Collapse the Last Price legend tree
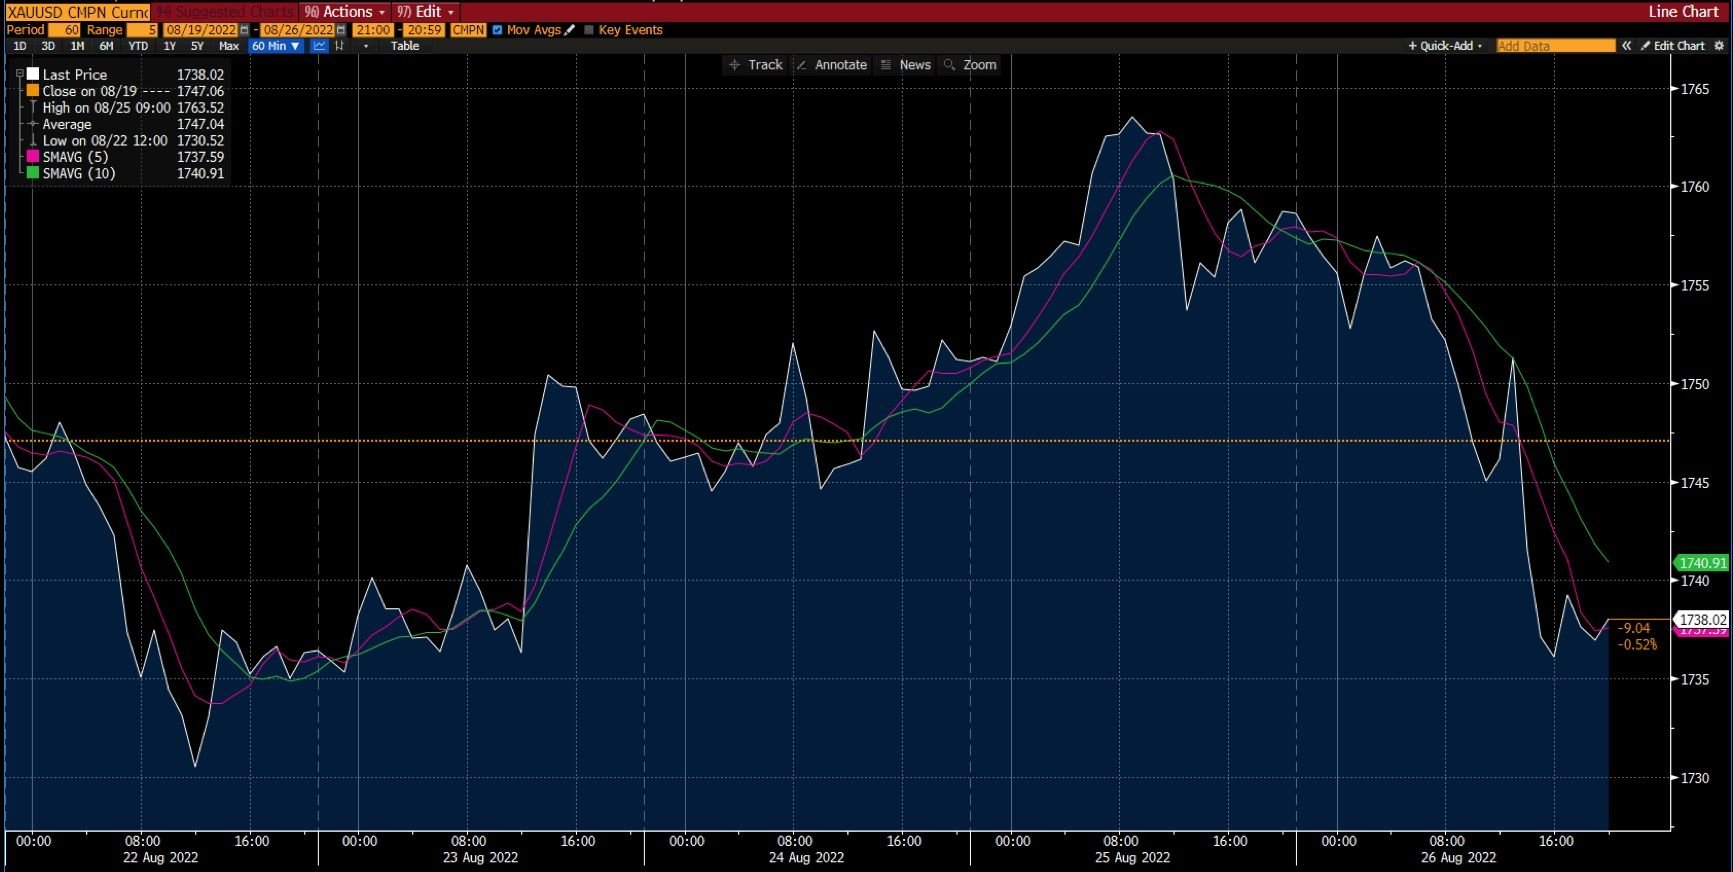Viewport: 1733px width, 872px height. click(x=20, y=74)
